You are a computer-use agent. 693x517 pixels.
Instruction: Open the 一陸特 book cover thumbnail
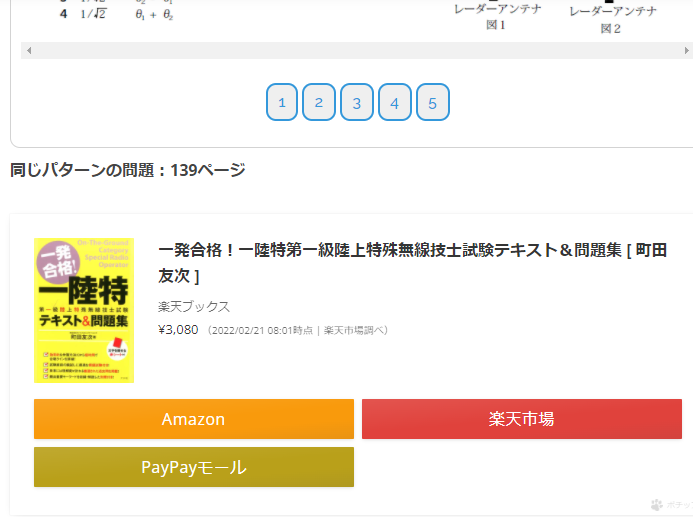pyautogui.click(x=84, y=310)
